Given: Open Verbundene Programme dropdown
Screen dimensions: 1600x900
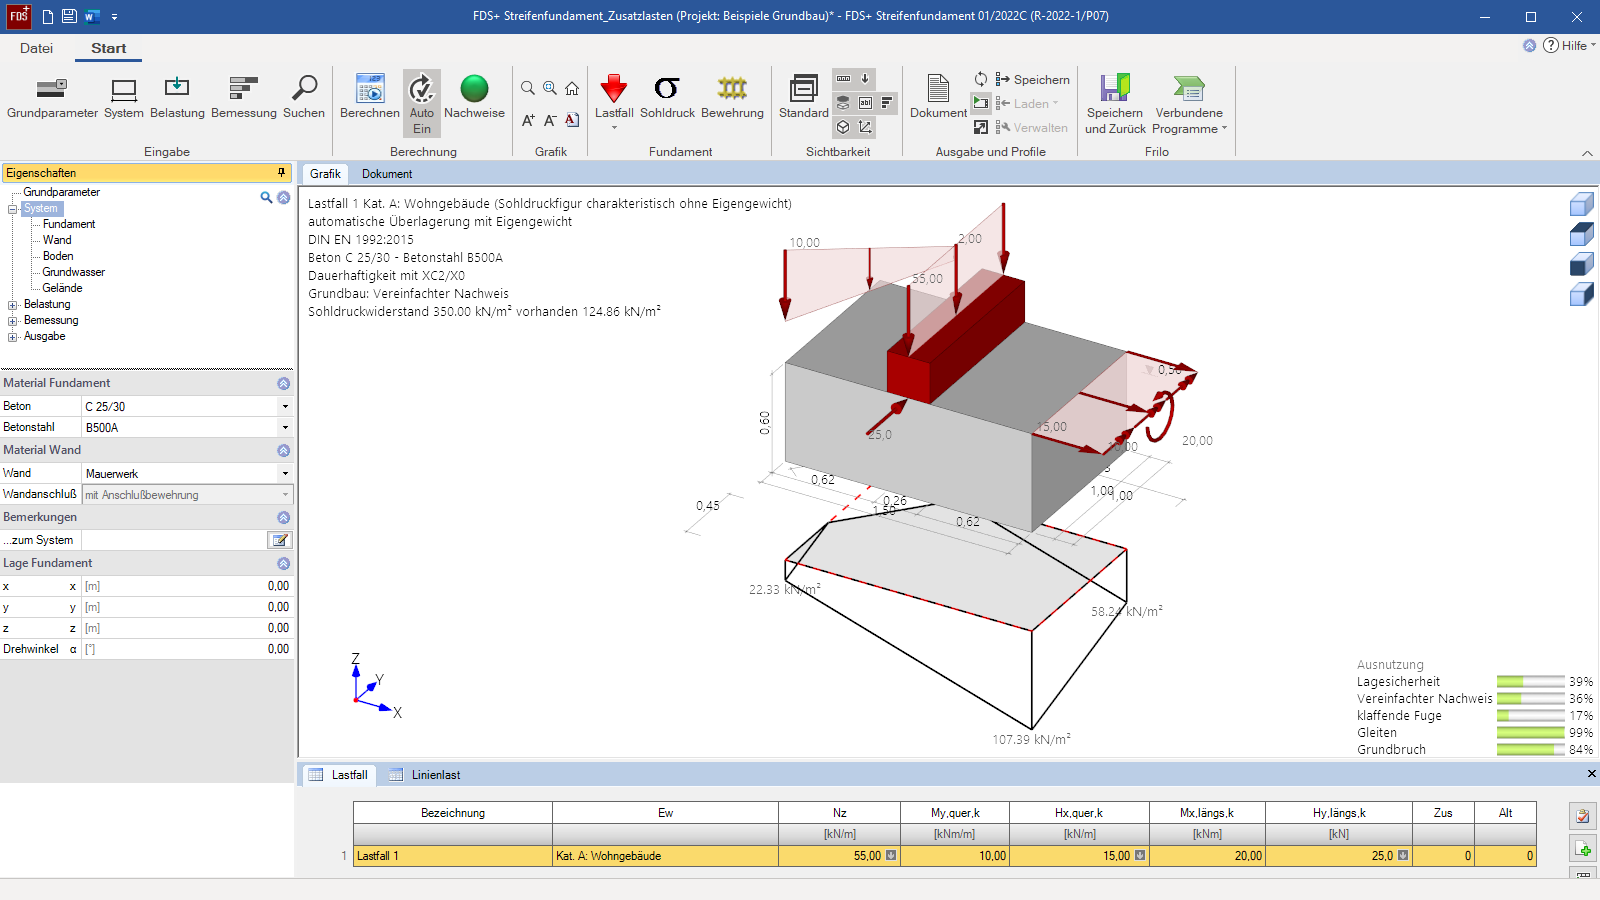Looking at the screenshot, I should [x=1189, y=103].
